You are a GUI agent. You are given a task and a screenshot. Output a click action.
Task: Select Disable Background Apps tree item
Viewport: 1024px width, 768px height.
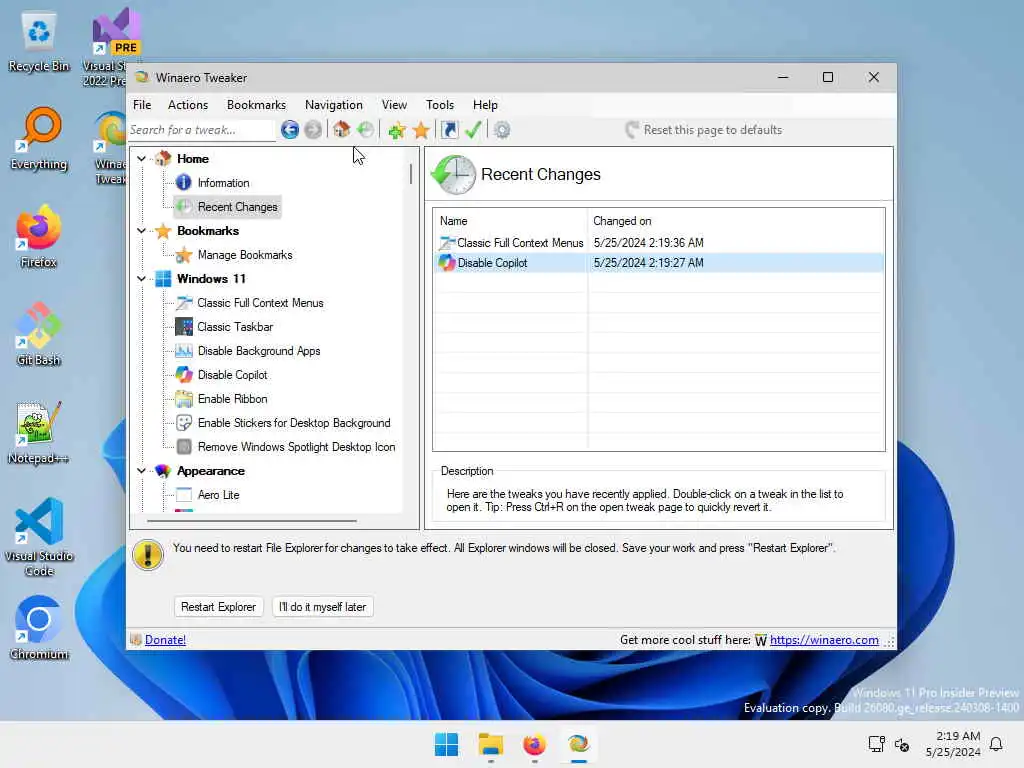coord(259,351)
